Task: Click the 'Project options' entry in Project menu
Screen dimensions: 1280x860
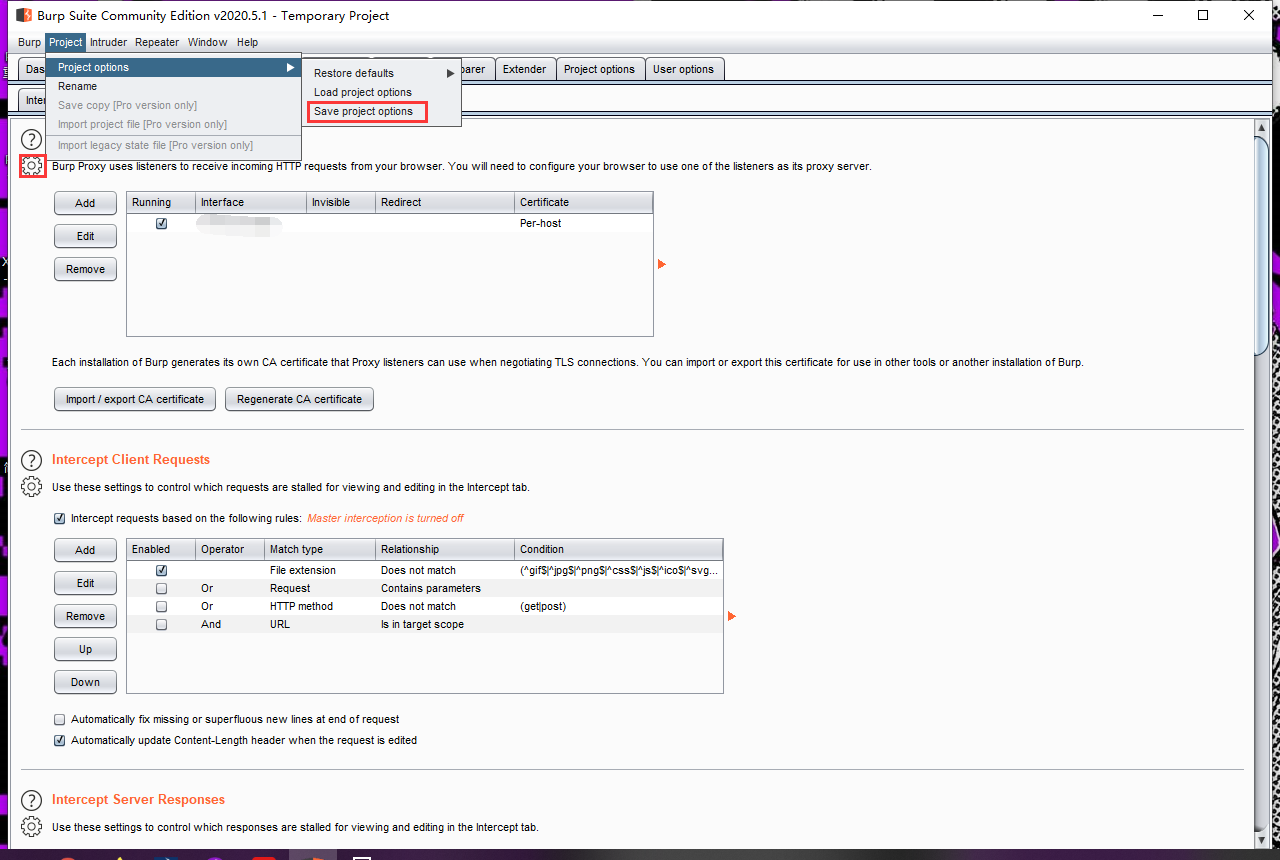Action: click(174, 67)
